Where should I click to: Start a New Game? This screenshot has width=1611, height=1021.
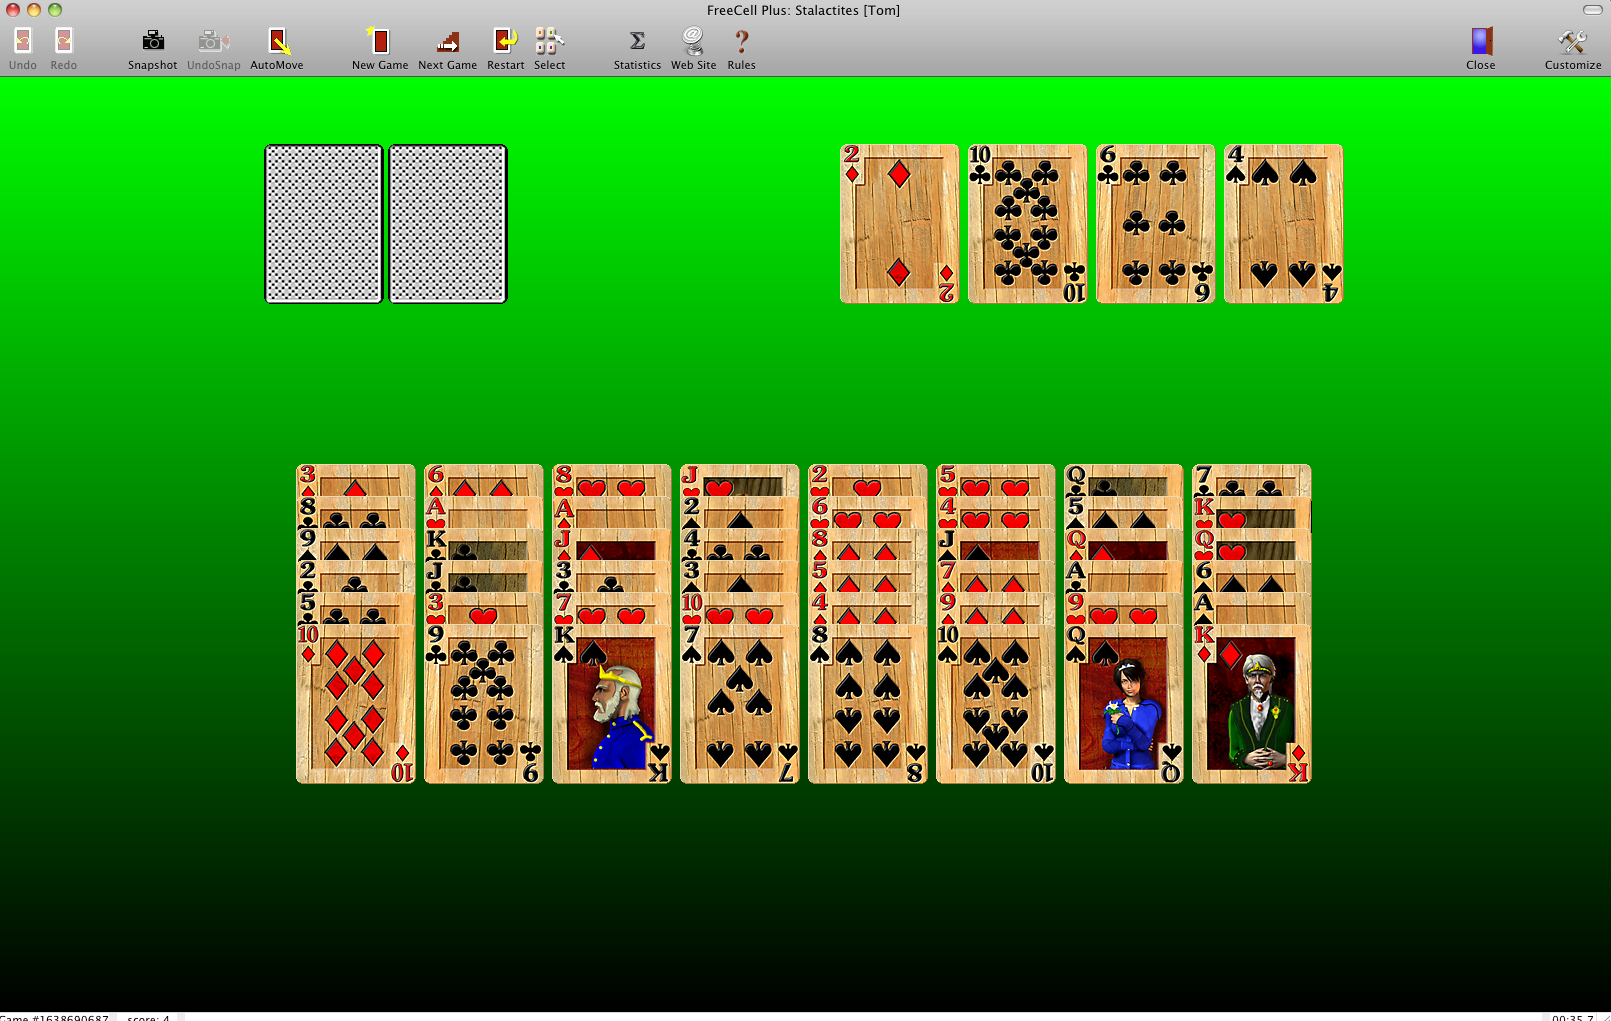click(379, 42)
